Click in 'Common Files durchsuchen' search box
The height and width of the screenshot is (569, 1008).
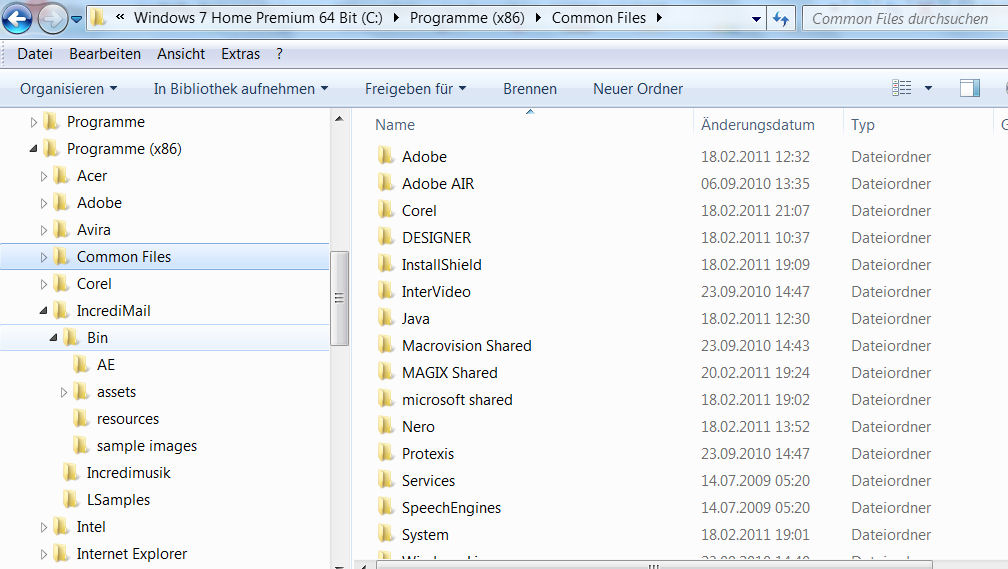[904, 19]
